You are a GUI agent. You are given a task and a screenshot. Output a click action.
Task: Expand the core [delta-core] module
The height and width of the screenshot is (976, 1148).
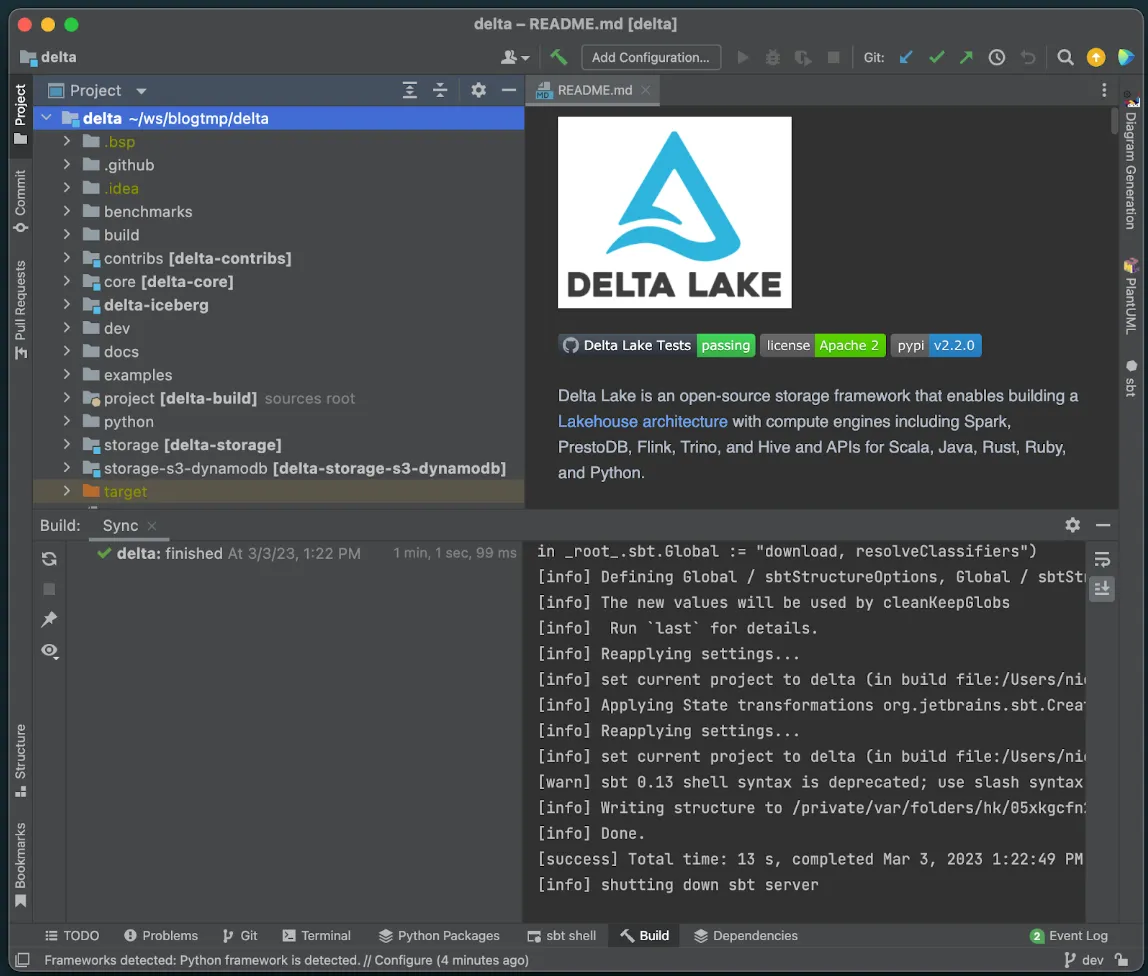(67, 281)
